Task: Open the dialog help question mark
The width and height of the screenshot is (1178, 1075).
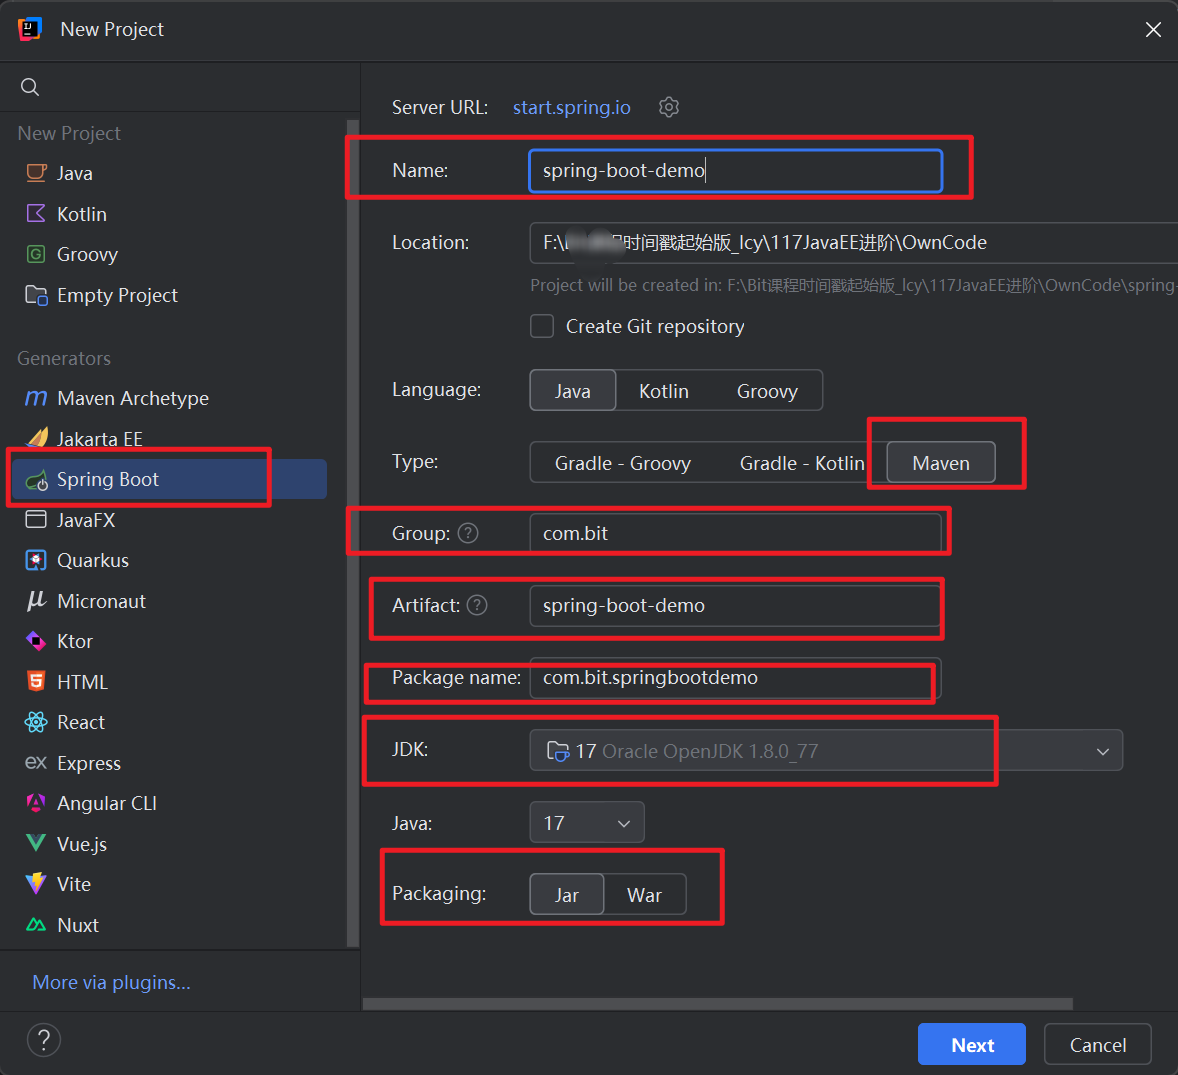Action: tap(44, 1040)
